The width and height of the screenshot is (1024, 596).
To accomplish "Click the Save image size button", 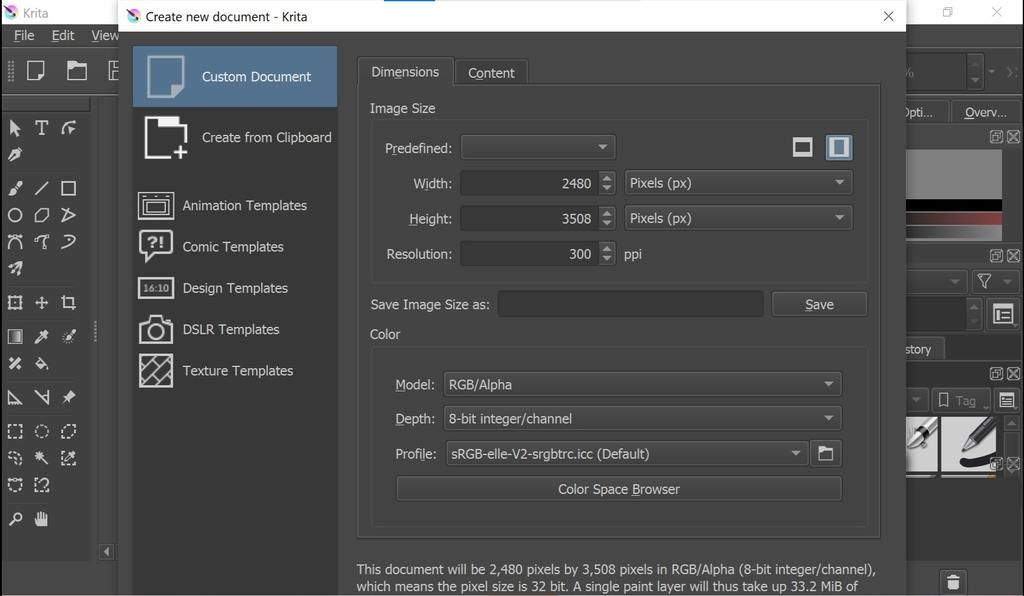I will 819,304.
